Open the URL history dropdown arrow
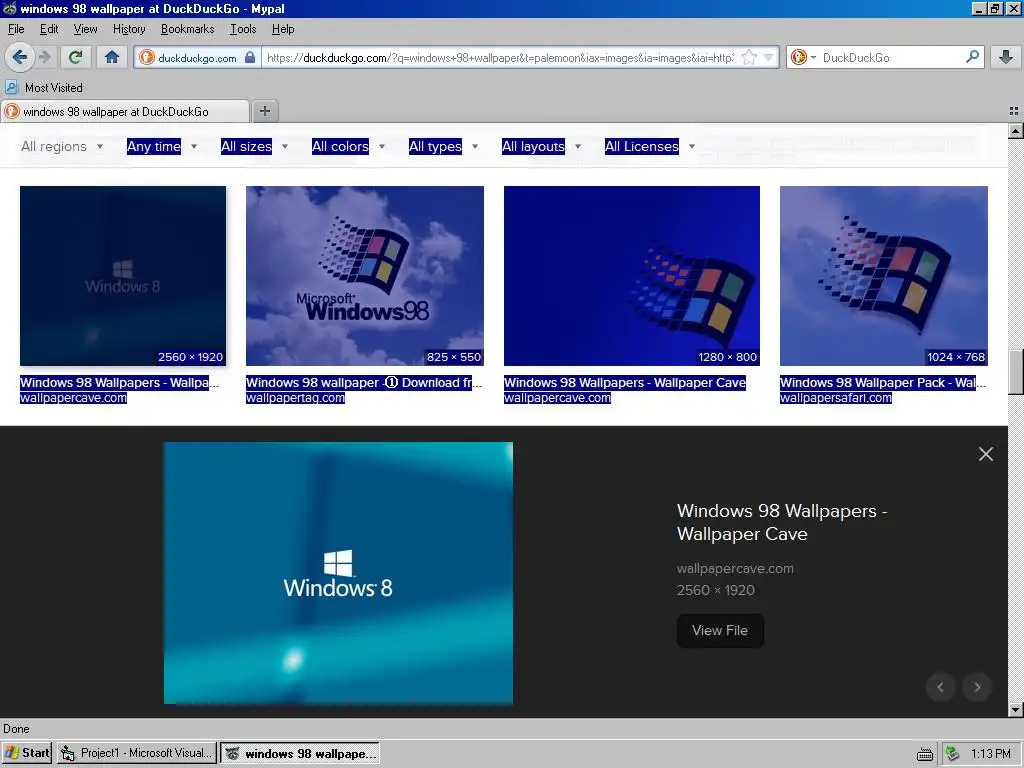 coord(769,57)
